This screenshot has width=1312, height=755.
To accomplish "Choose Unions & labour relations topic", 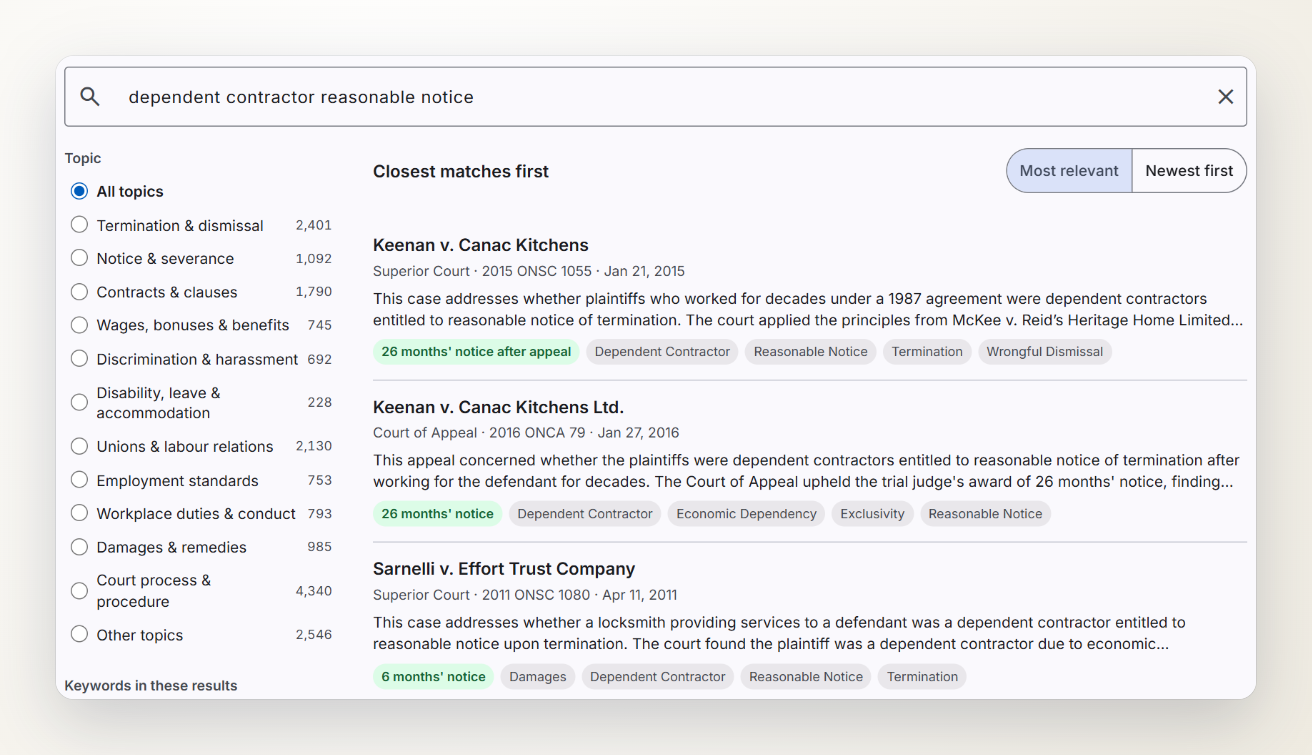I will pos(79,446).
